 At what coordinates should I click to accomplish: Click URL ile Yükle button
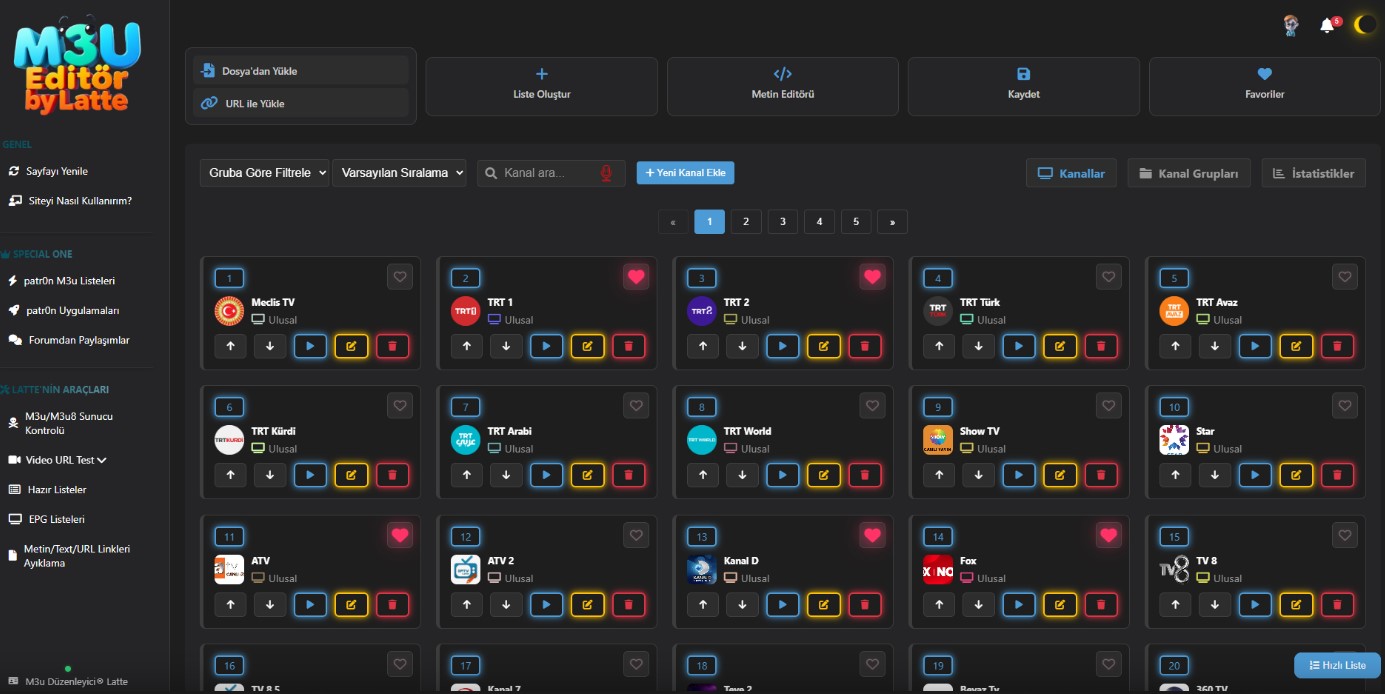[301, 103]
